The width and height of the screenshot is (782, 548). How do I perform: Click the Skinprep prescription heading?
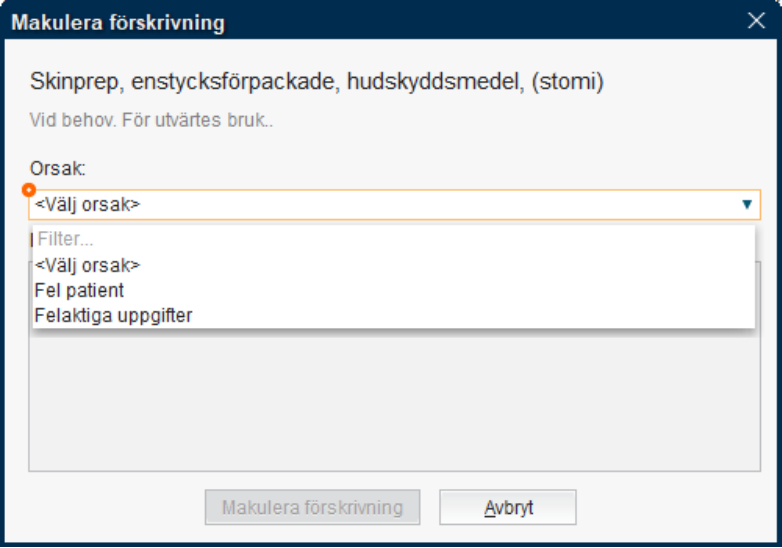[x=316, y=81]
